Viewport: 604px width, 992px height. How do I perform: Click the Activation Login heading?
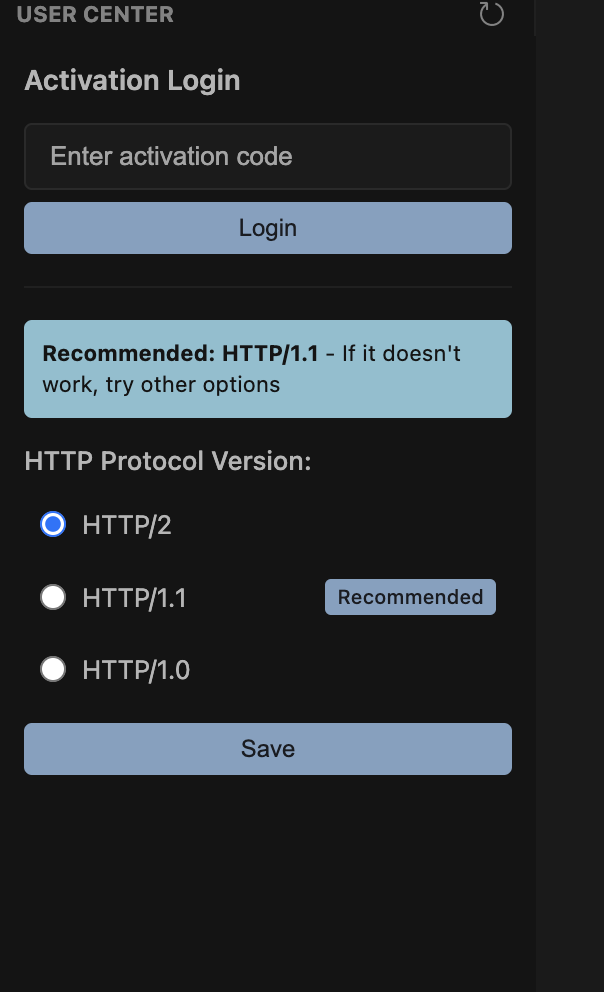coord(132,81)
